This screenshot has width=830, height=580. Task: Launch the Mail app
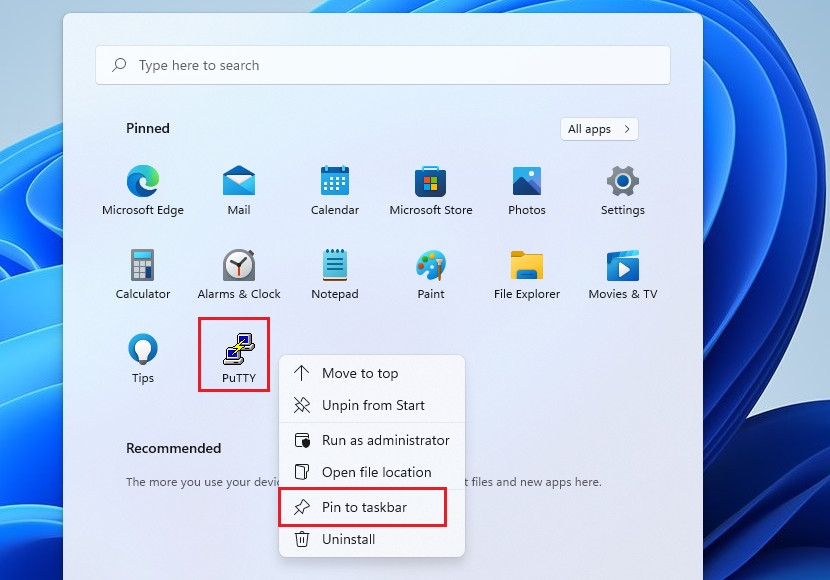pyautogui.click(x=239, y=190)
